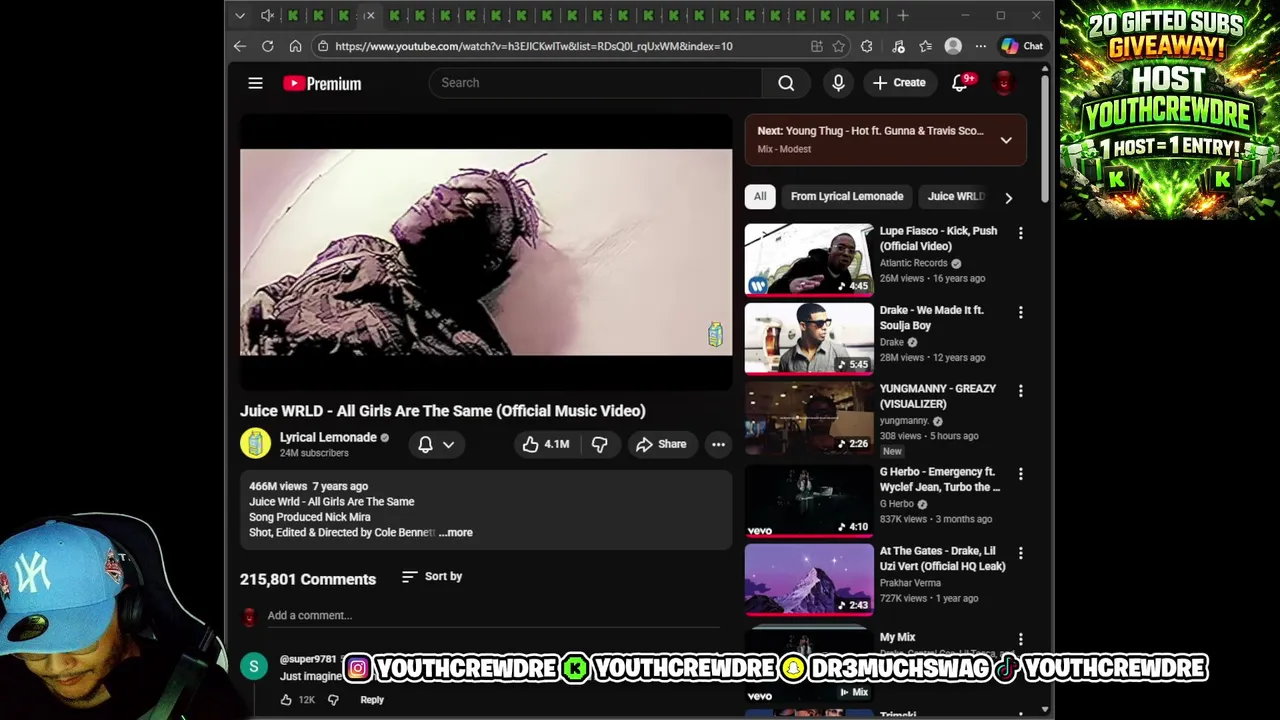
Task: Open YUNGMANNY GREAZY thumbnail
Action: tap(809, 418)
